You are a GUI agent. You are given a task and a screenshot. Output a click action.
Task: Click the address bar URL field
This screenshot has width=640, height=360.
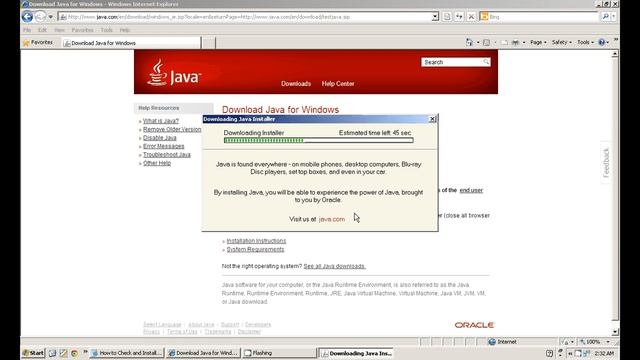(x=245, y=17)
